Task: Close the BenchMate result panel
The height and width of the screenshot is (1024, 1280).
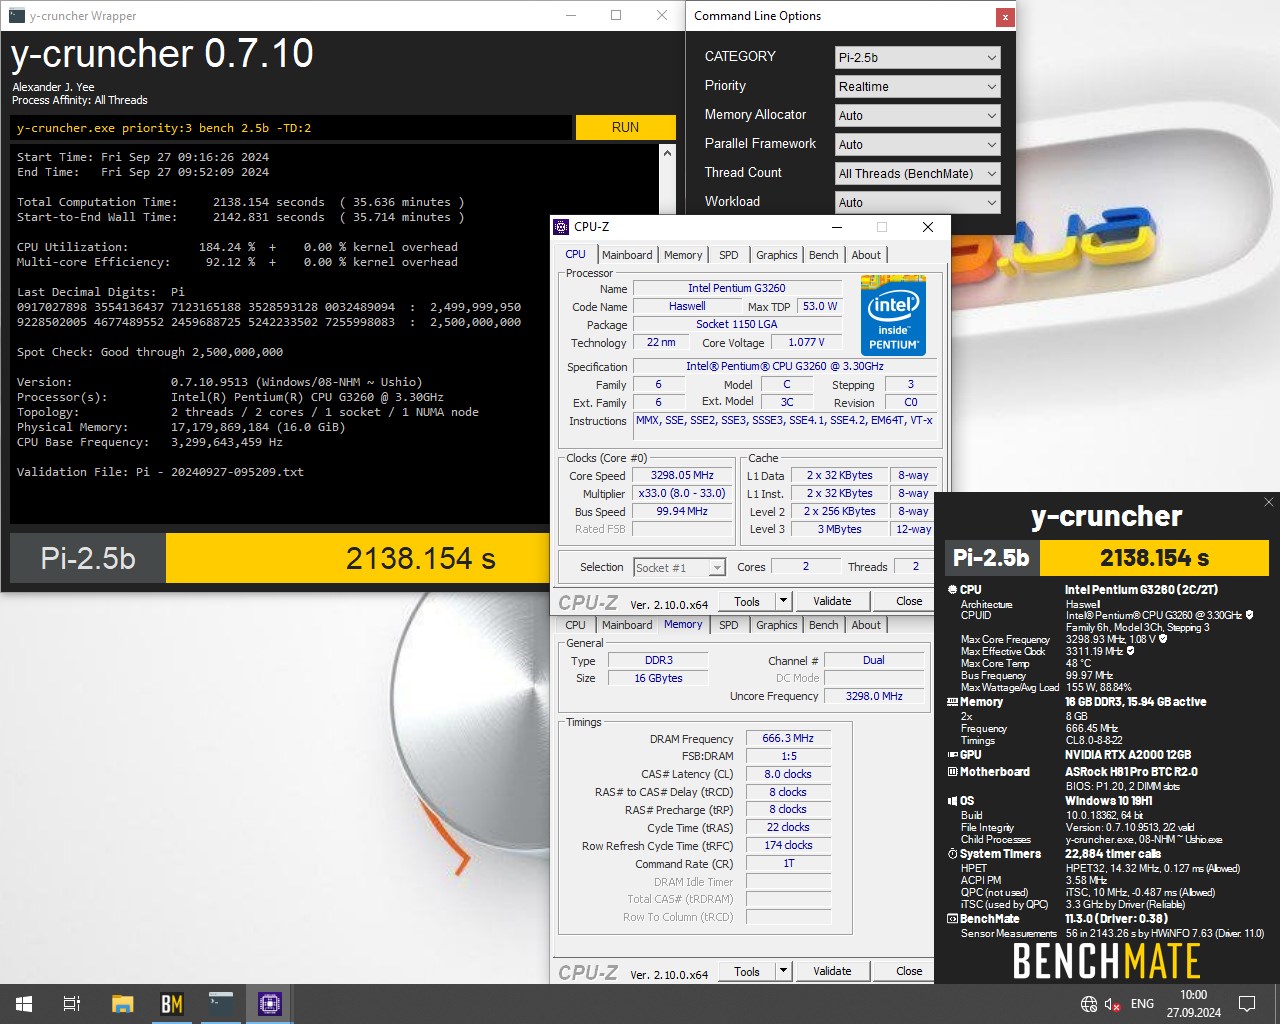Action: pos(1269,502)
